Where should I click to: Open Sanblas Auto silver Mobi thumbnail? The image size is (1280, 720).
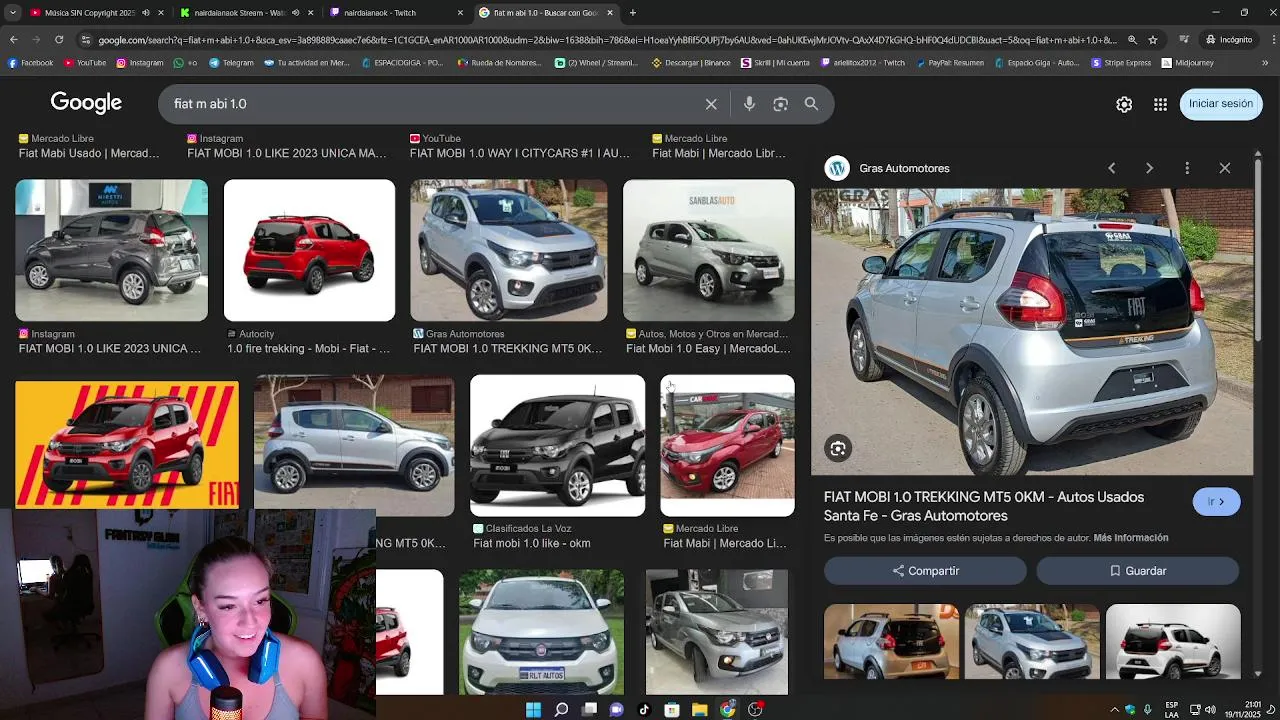click(708, 250)
